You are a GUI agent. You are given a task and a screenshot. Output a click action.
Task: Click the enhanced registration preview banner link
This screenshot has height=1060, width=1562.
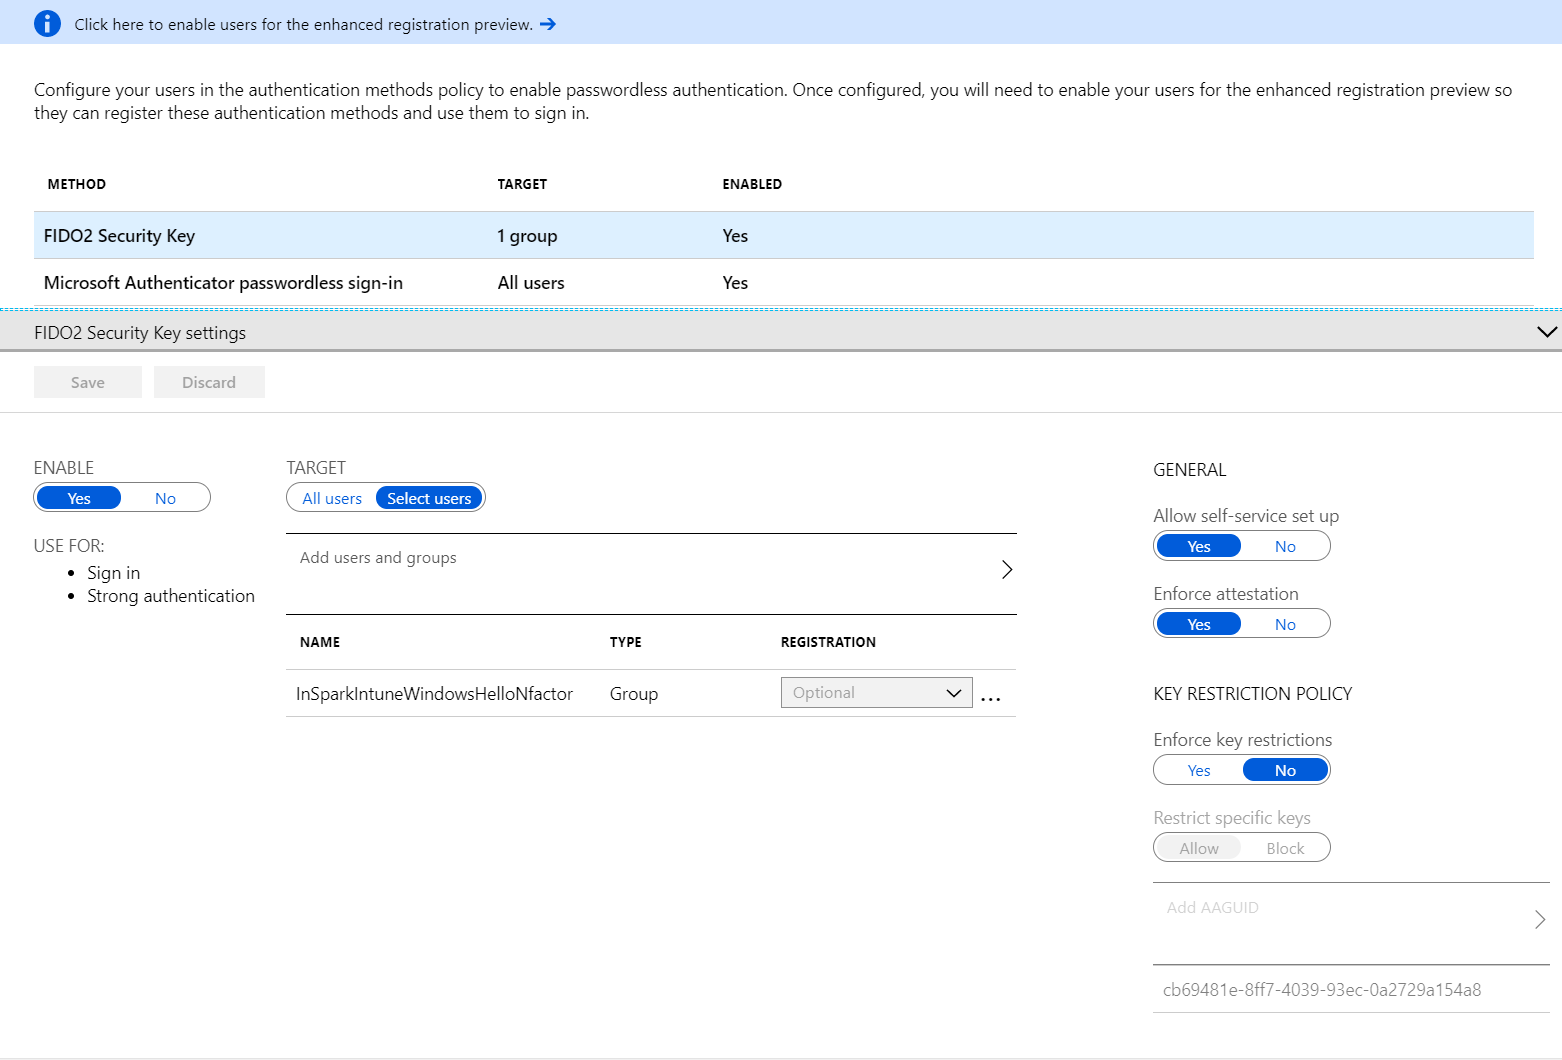tap(303, 24)
